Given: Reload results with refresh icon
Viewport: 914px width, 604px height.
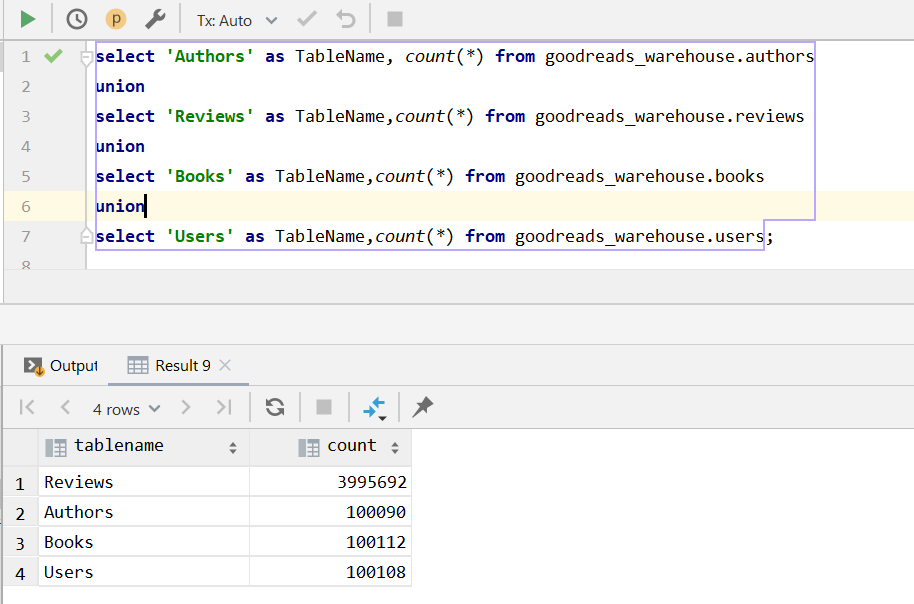Looking at the screenshot, I should point(275,407).
